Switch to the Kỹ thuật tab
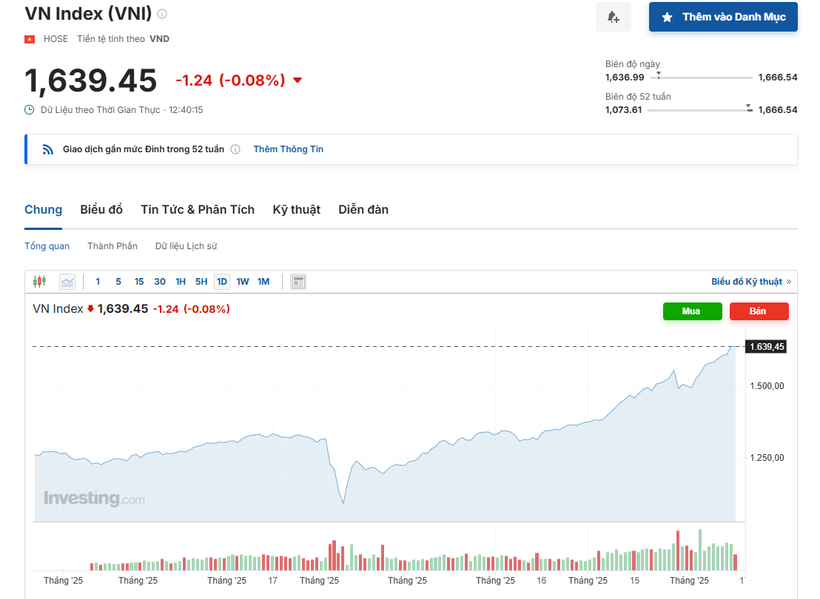820x599 pixels. click(296, 209)
